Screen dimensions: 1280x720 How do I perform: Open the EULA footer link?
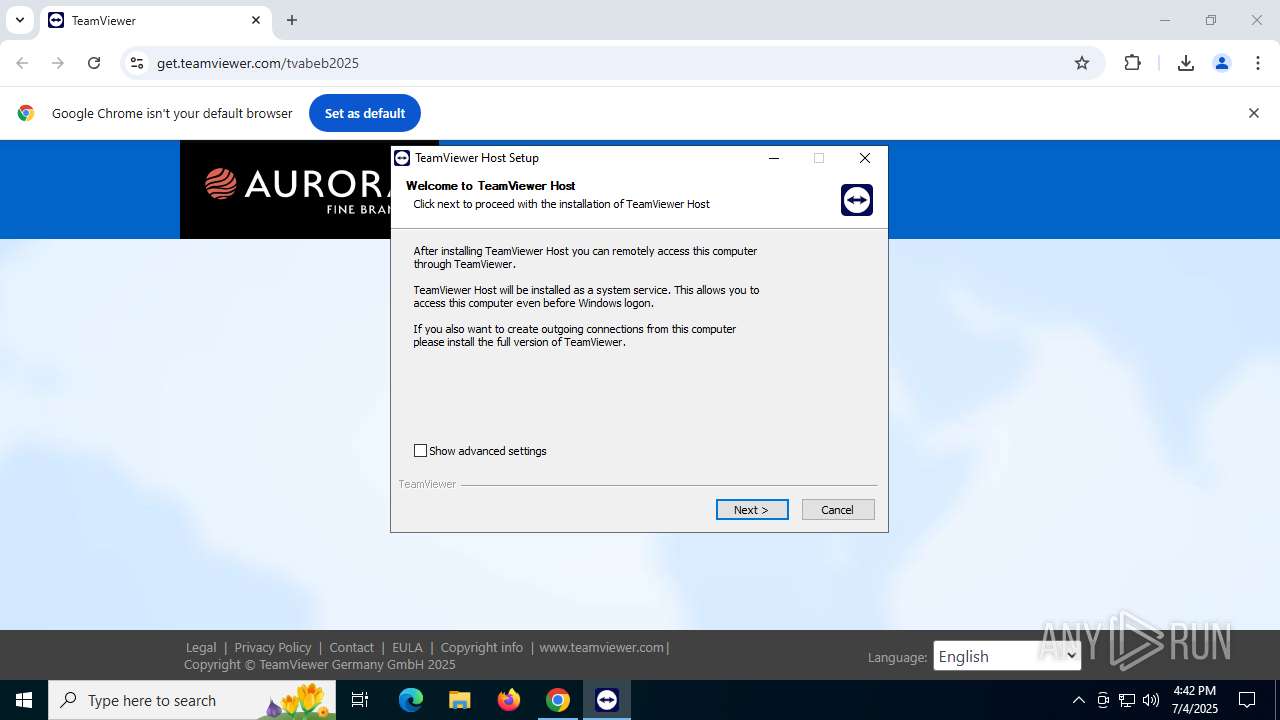pos(407,647)
